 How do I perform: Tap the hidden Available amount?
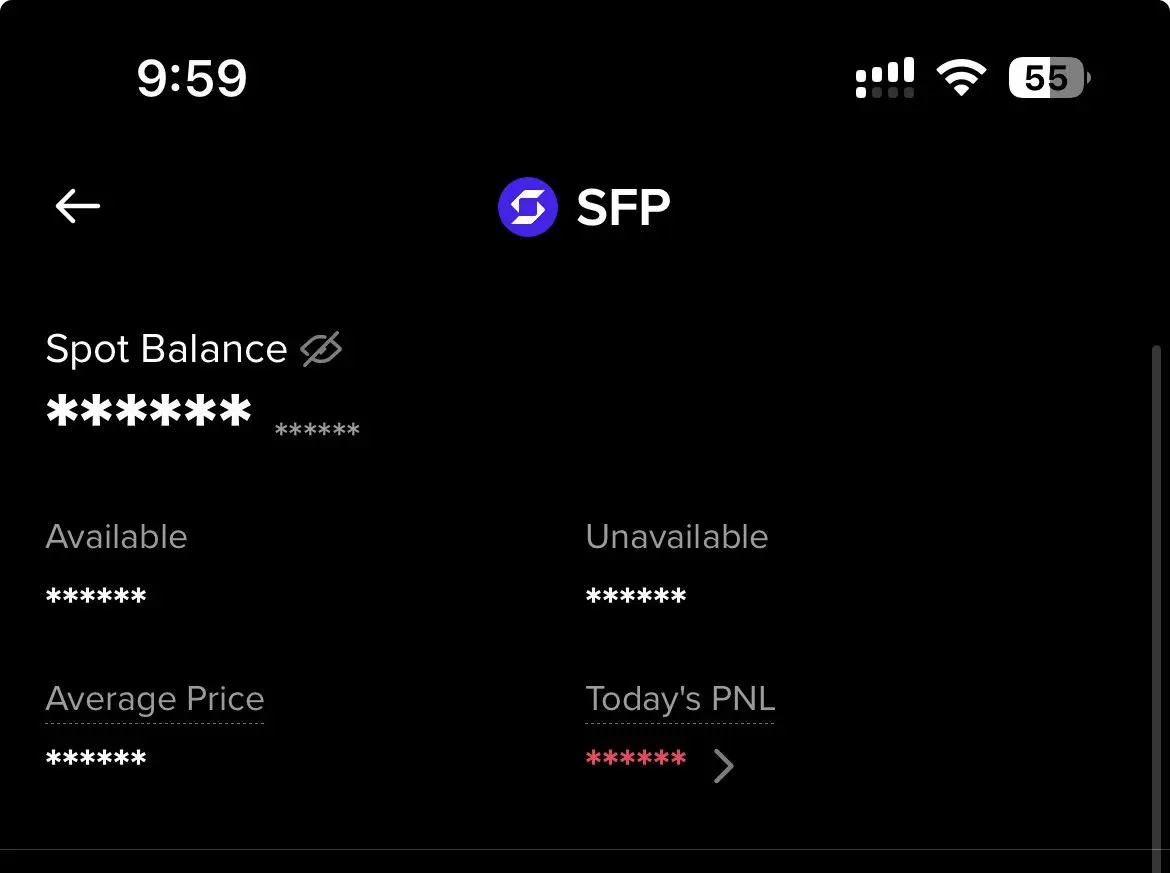click(x=96, y=595)
